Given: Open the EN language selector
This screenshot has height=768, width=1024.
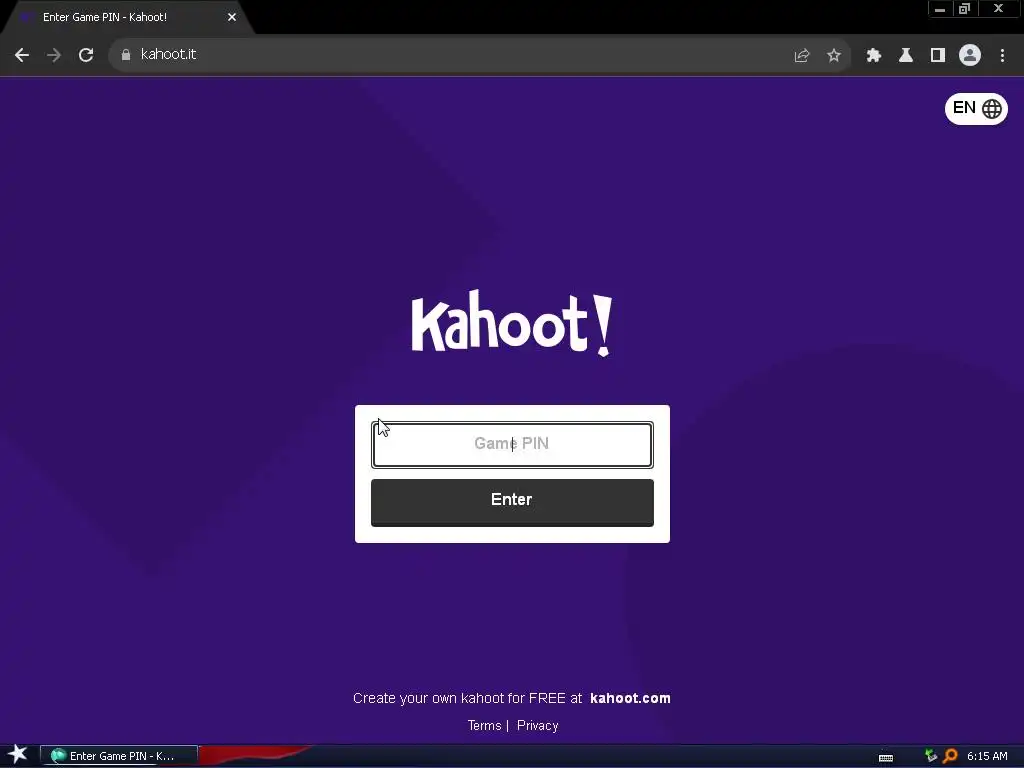Looking at the screenshot, I should [976, 108].
